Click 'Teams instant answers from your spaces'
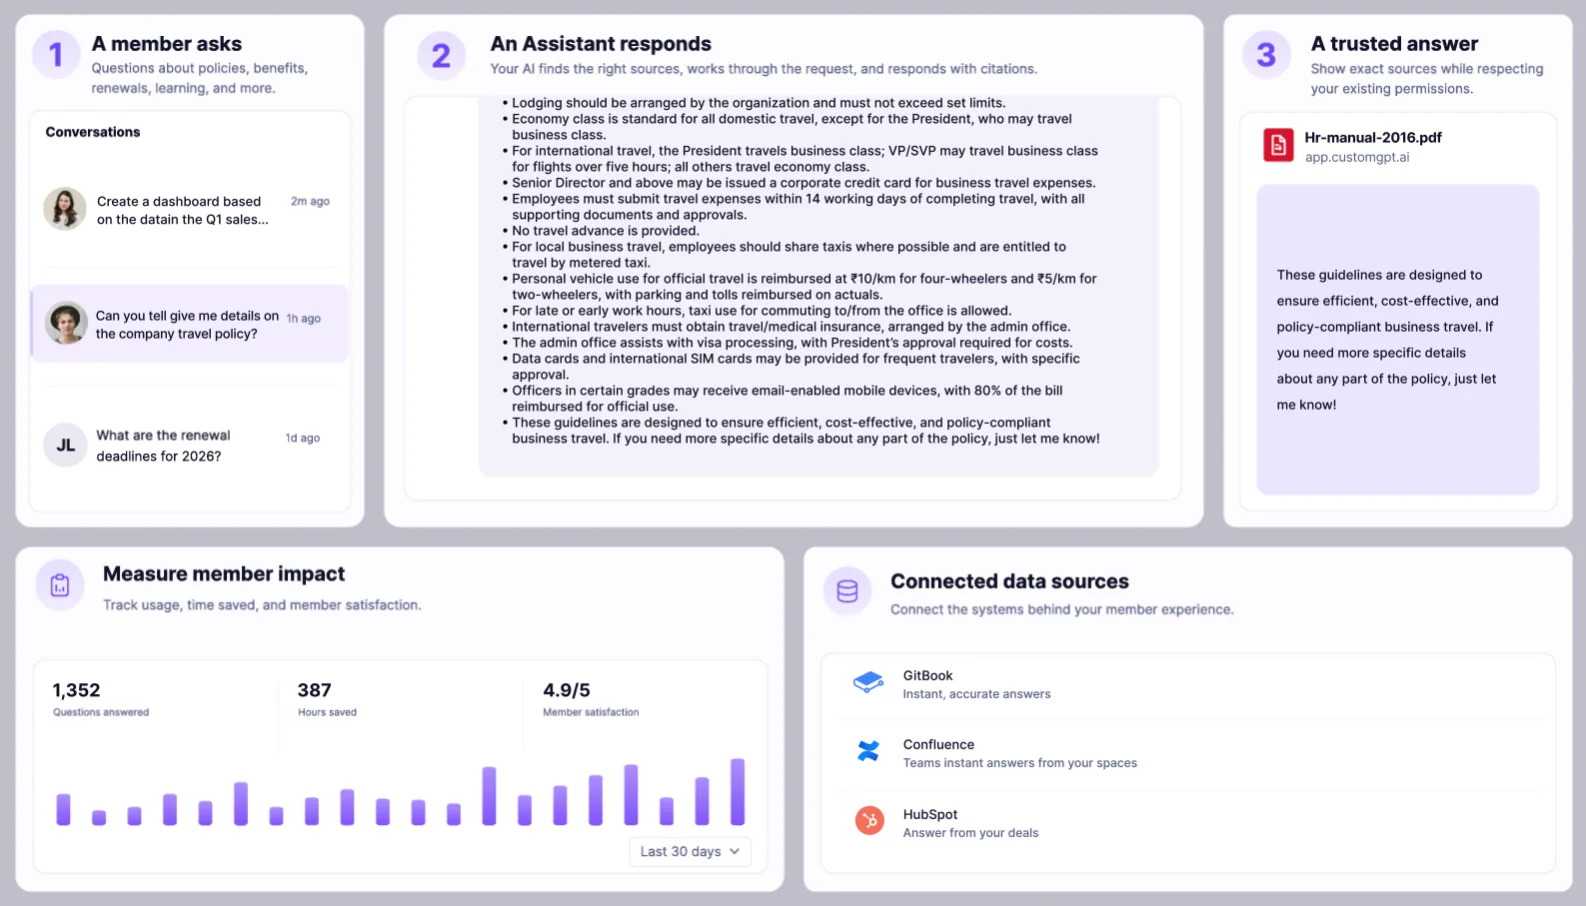 (x=1020, y=763)
